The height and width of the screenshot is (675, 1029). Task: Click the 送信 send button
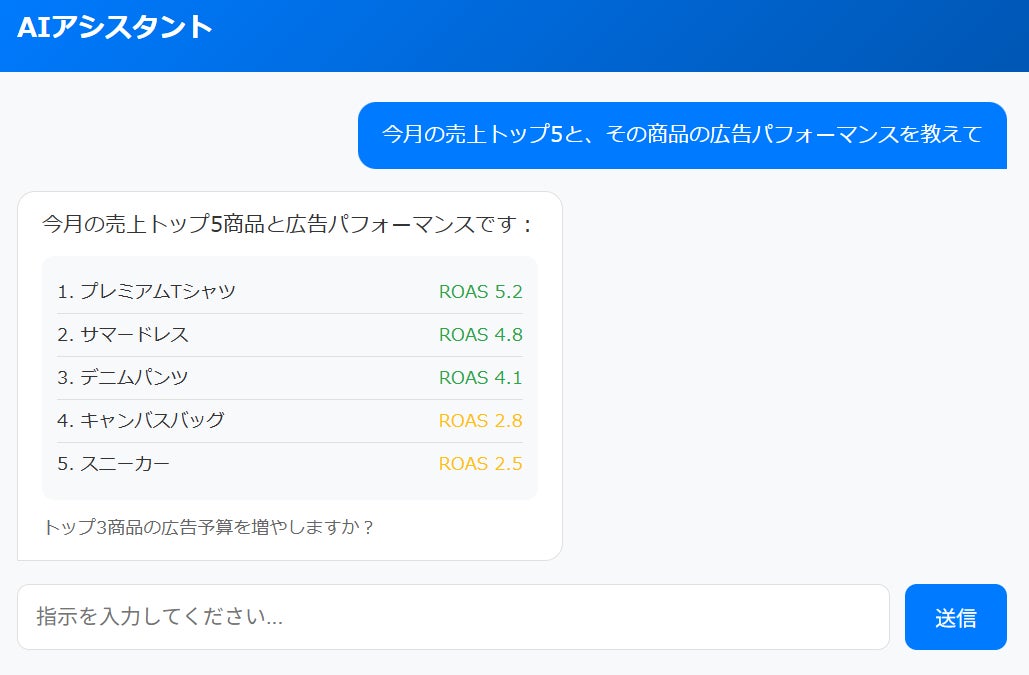pyautogui.click(x=955, y=617)
